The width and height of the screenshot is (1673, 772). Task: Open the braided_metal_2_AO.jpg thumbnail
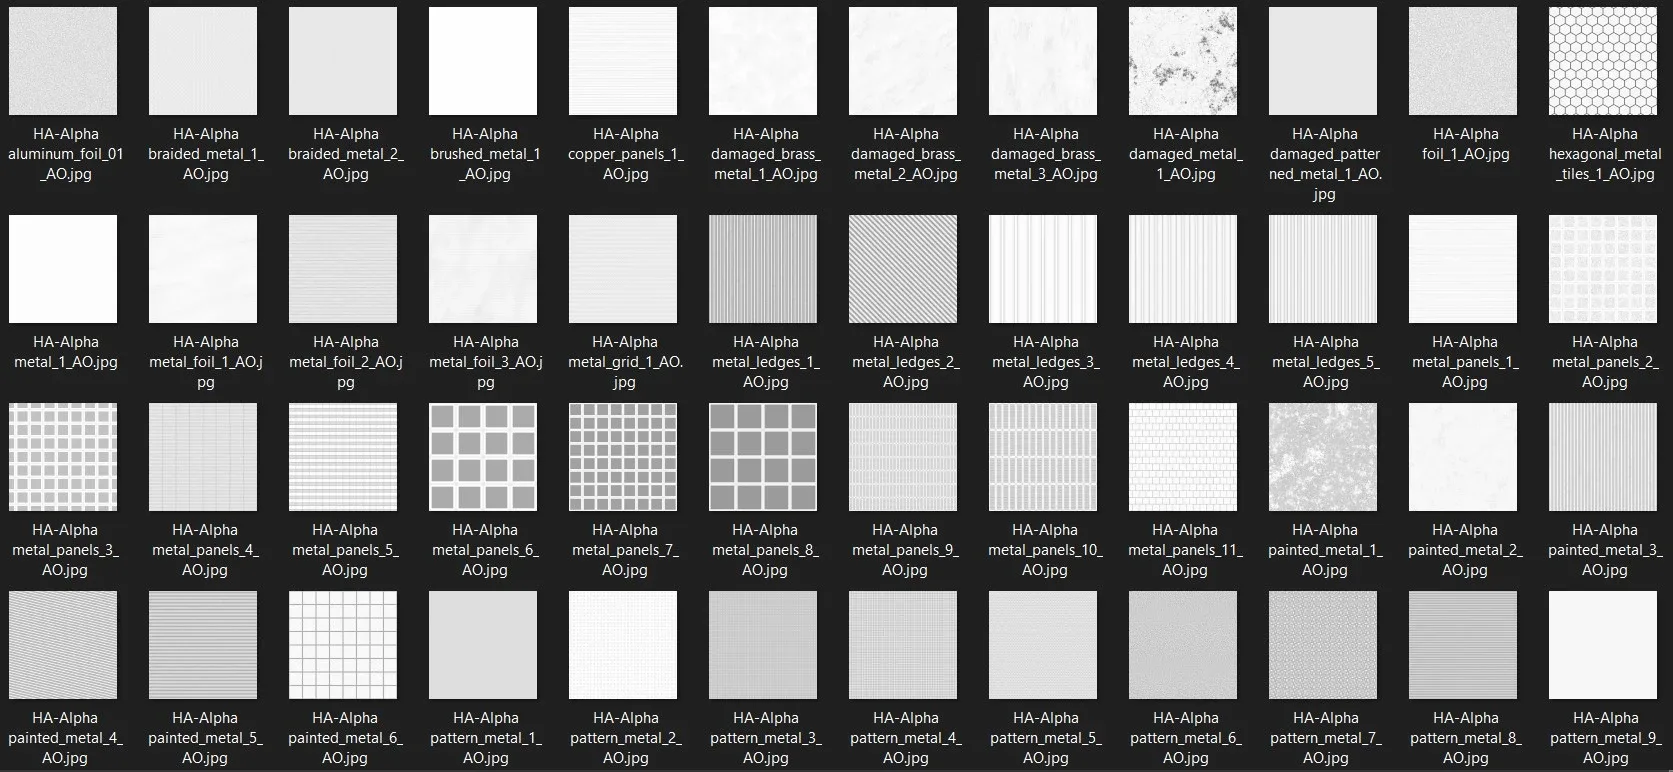[x=343, y=61]
